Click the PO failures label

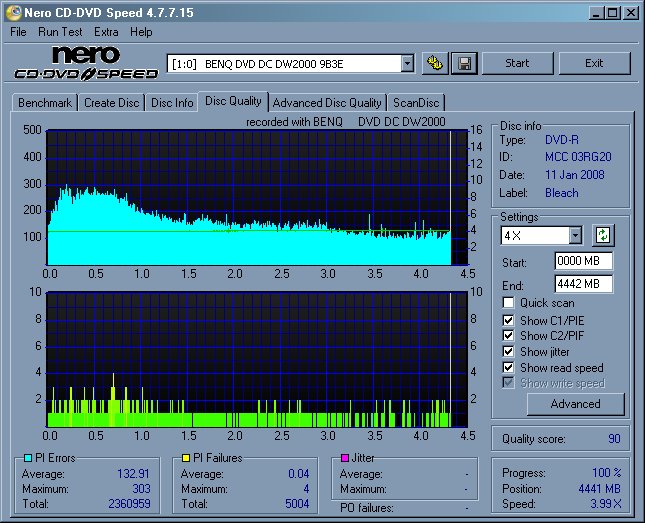[x=367, y=508]
